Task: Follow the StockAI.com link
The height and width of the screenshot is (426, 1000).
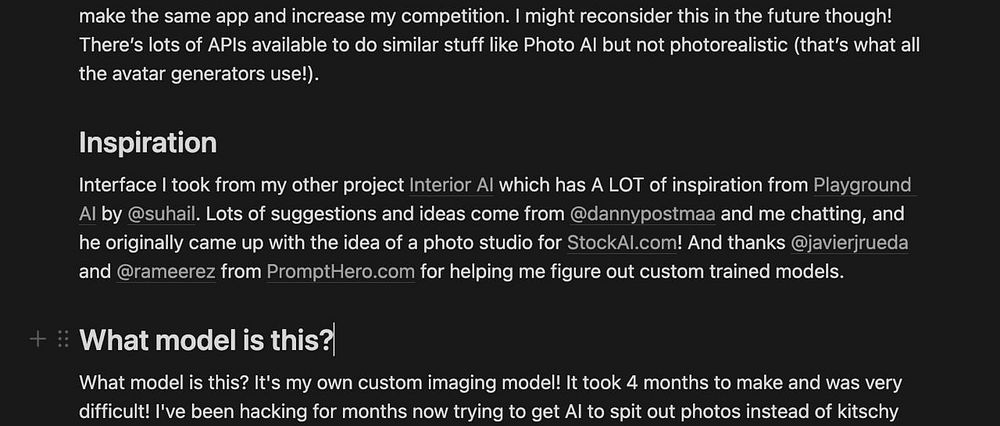Action: (622, 243)
